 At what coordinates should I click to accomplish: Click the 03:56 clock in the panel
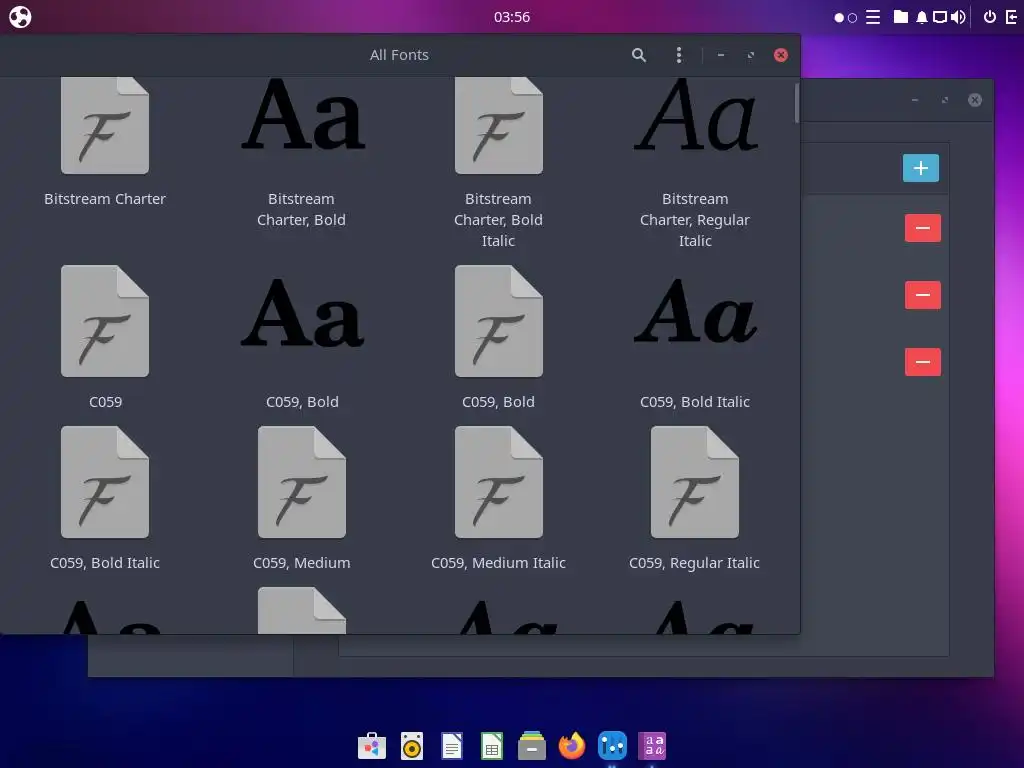512,17
